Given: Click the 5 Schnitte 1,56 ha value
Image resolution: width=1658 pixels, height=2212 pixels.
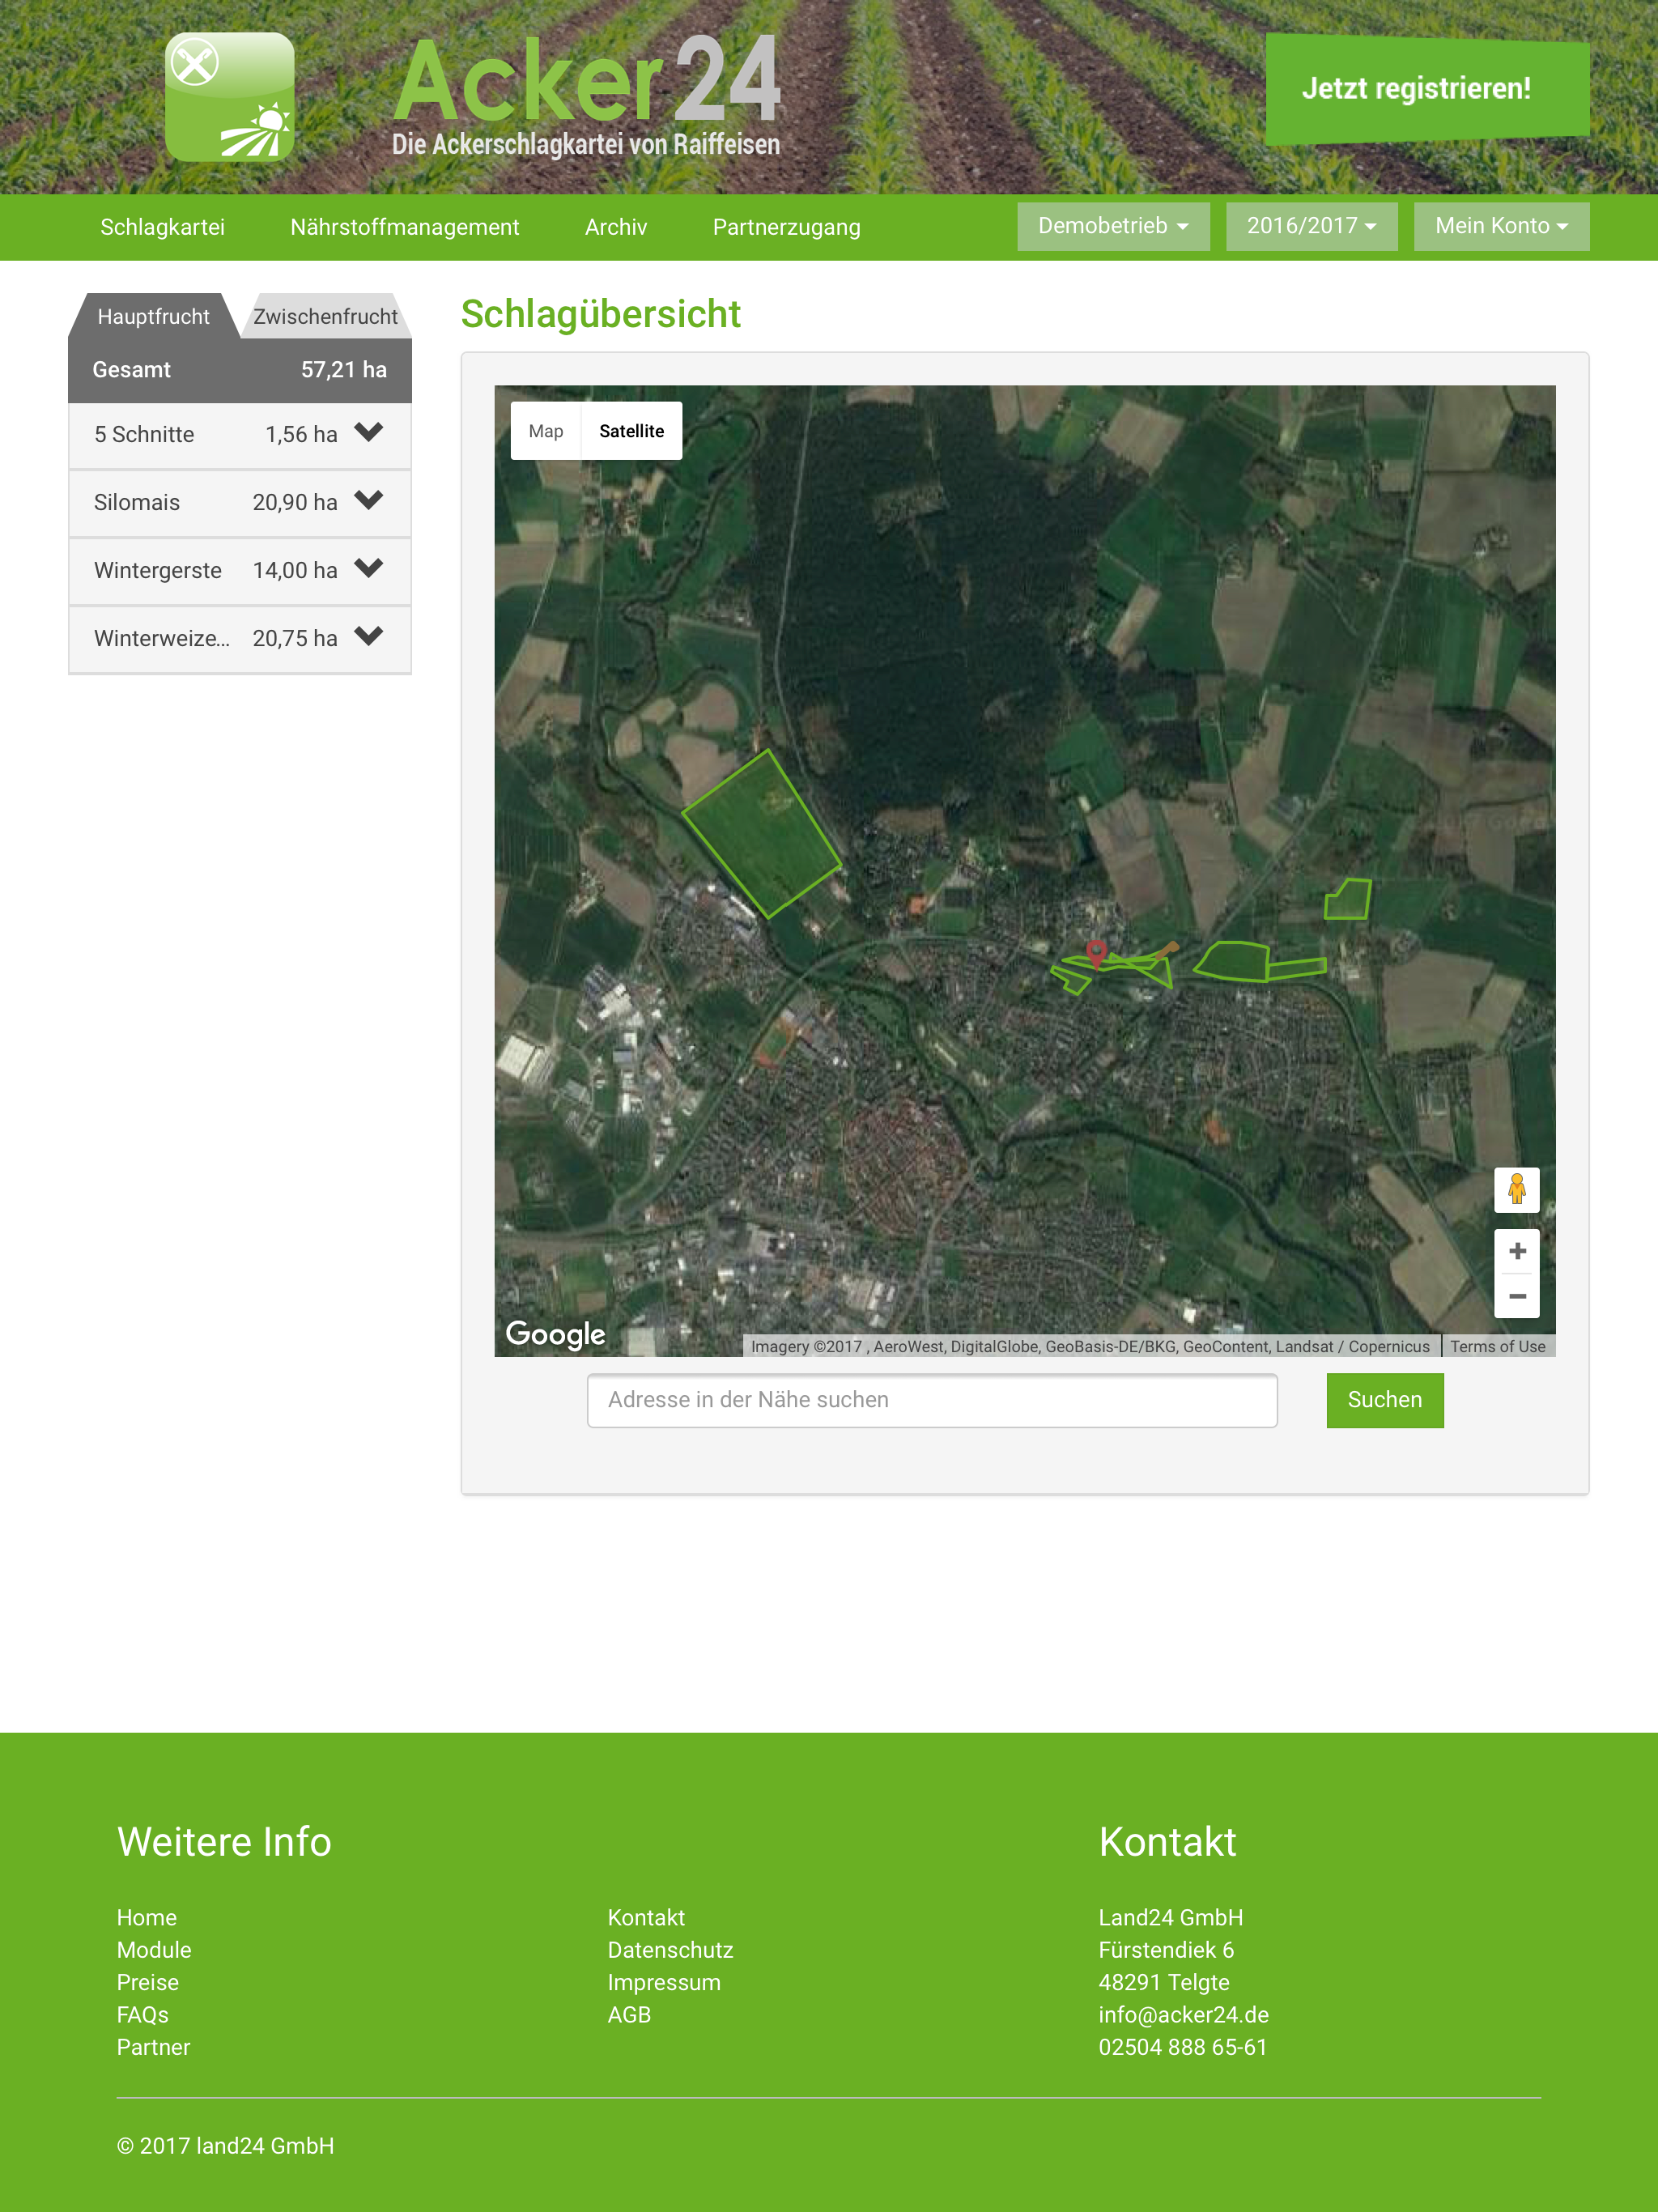Looking at the screenshot, I should 301,435.
